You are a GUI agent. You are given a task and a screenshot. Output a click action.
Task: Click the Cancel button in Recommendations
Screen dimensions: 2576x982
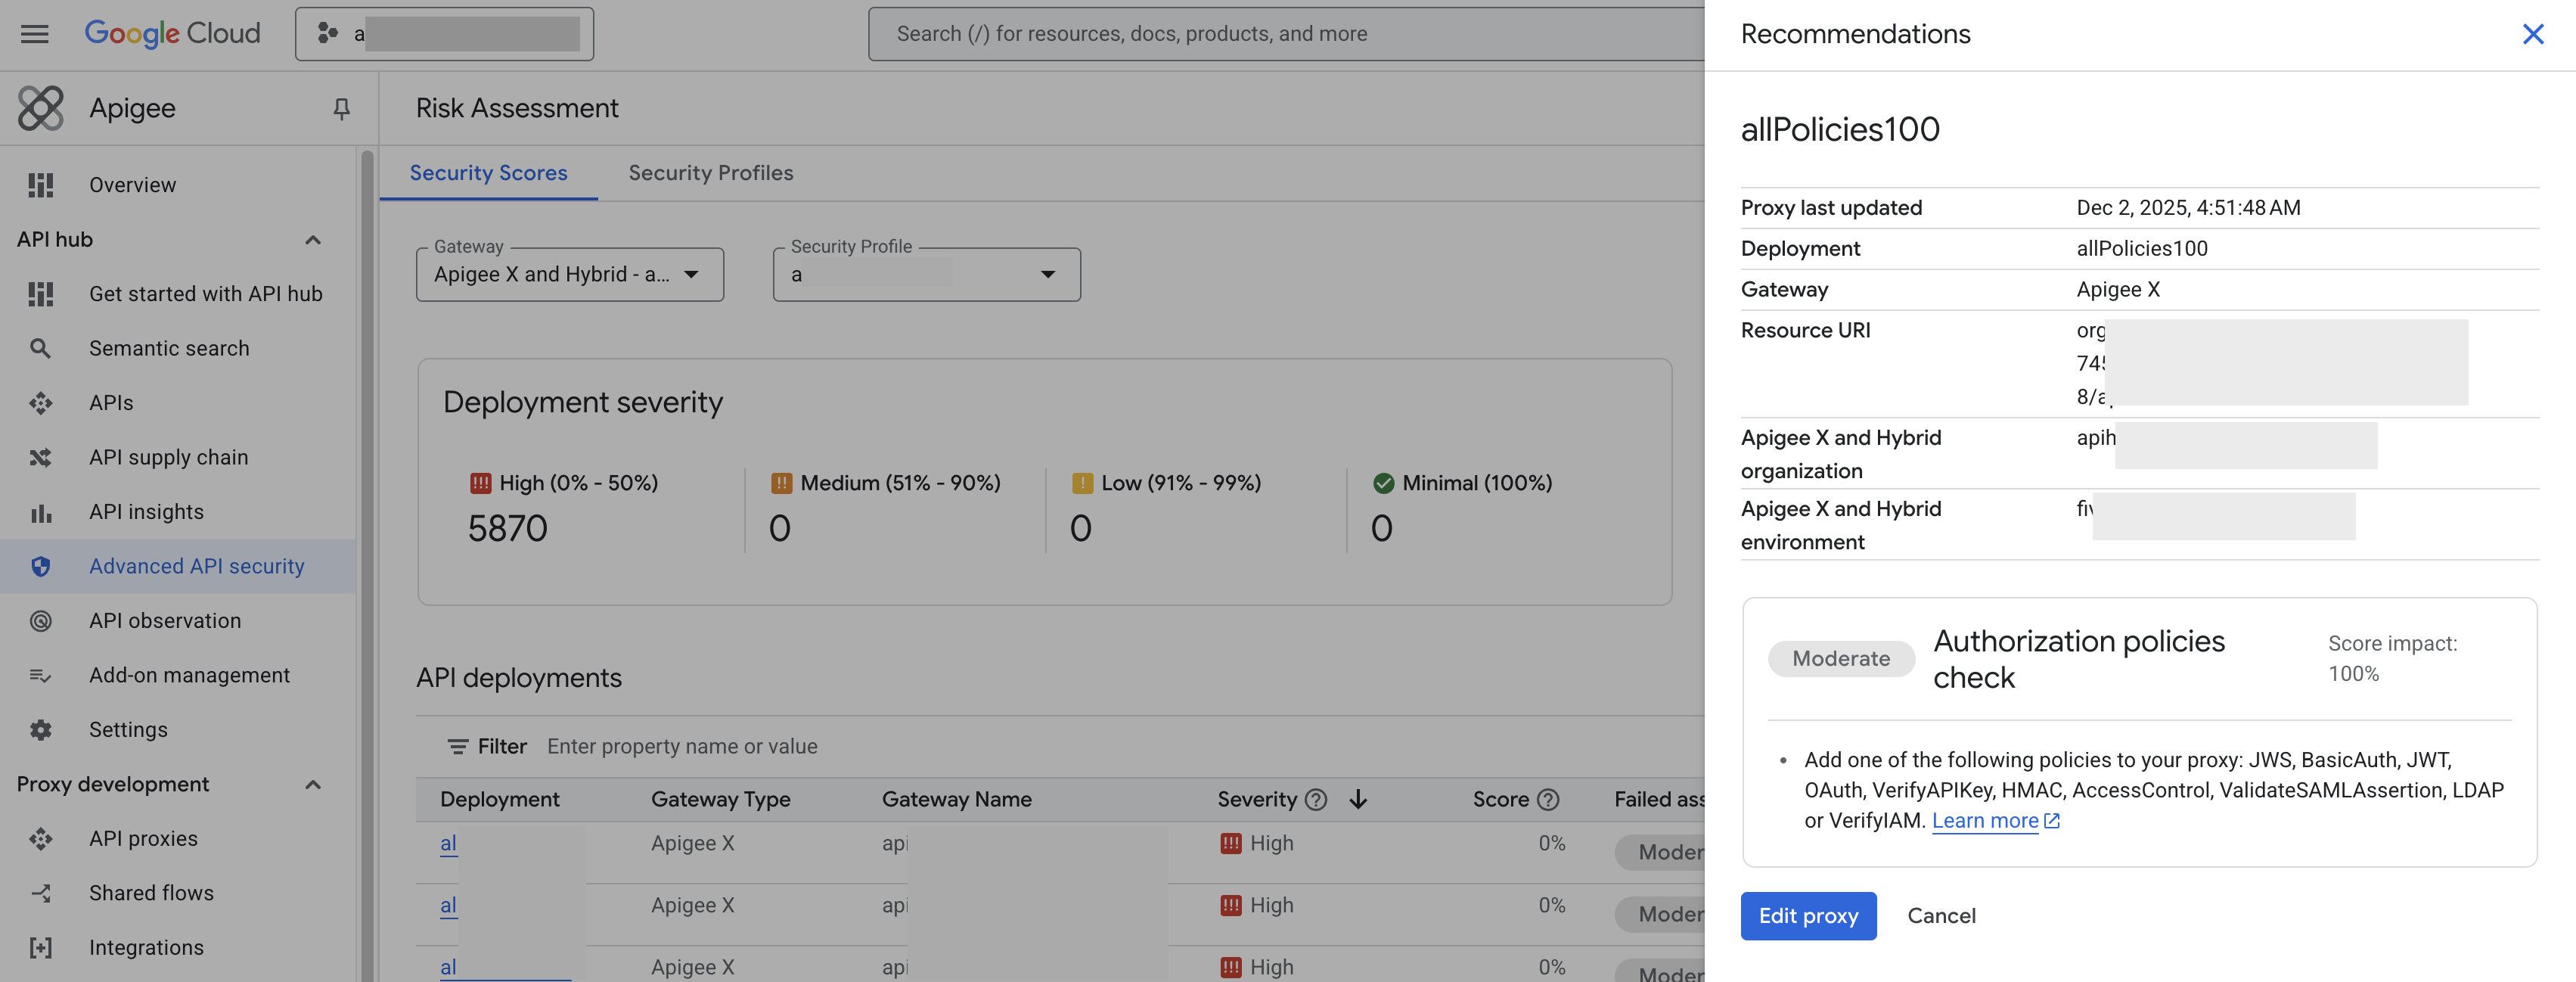pos(1941,916)
